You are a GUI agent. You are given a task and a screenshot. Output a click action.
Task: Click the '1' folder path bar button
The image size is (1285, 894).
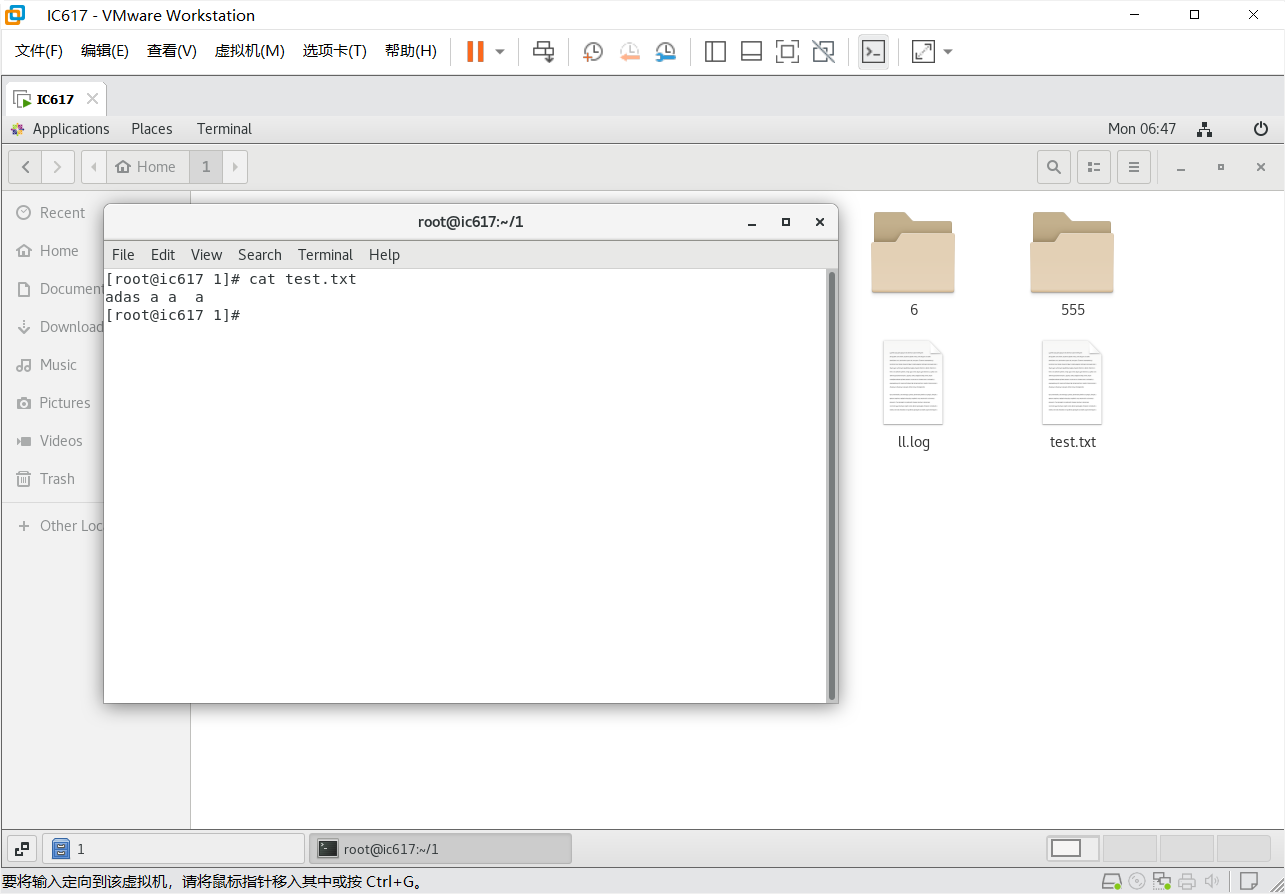coord(206,167)
